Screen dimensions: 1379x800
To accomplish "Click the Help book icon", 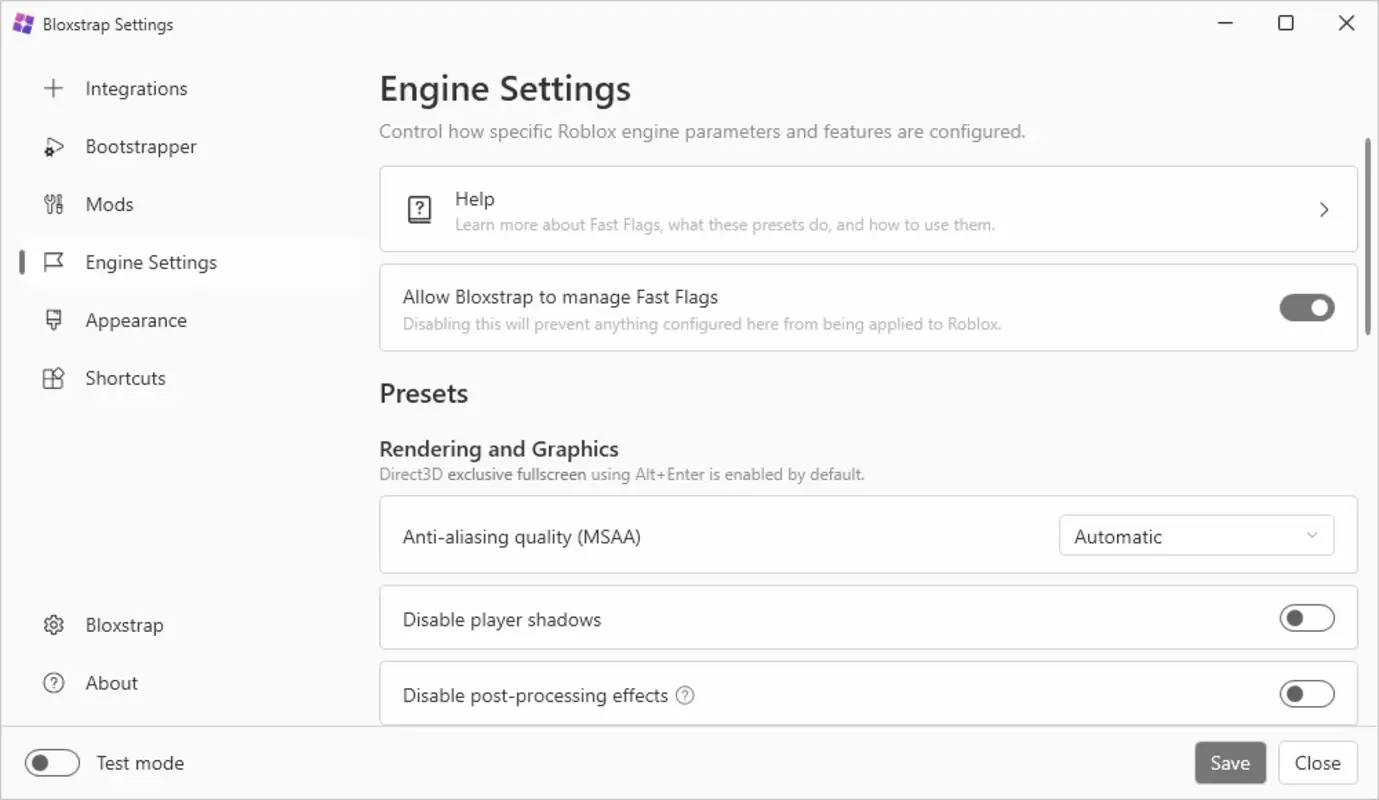I will point(419,209).
